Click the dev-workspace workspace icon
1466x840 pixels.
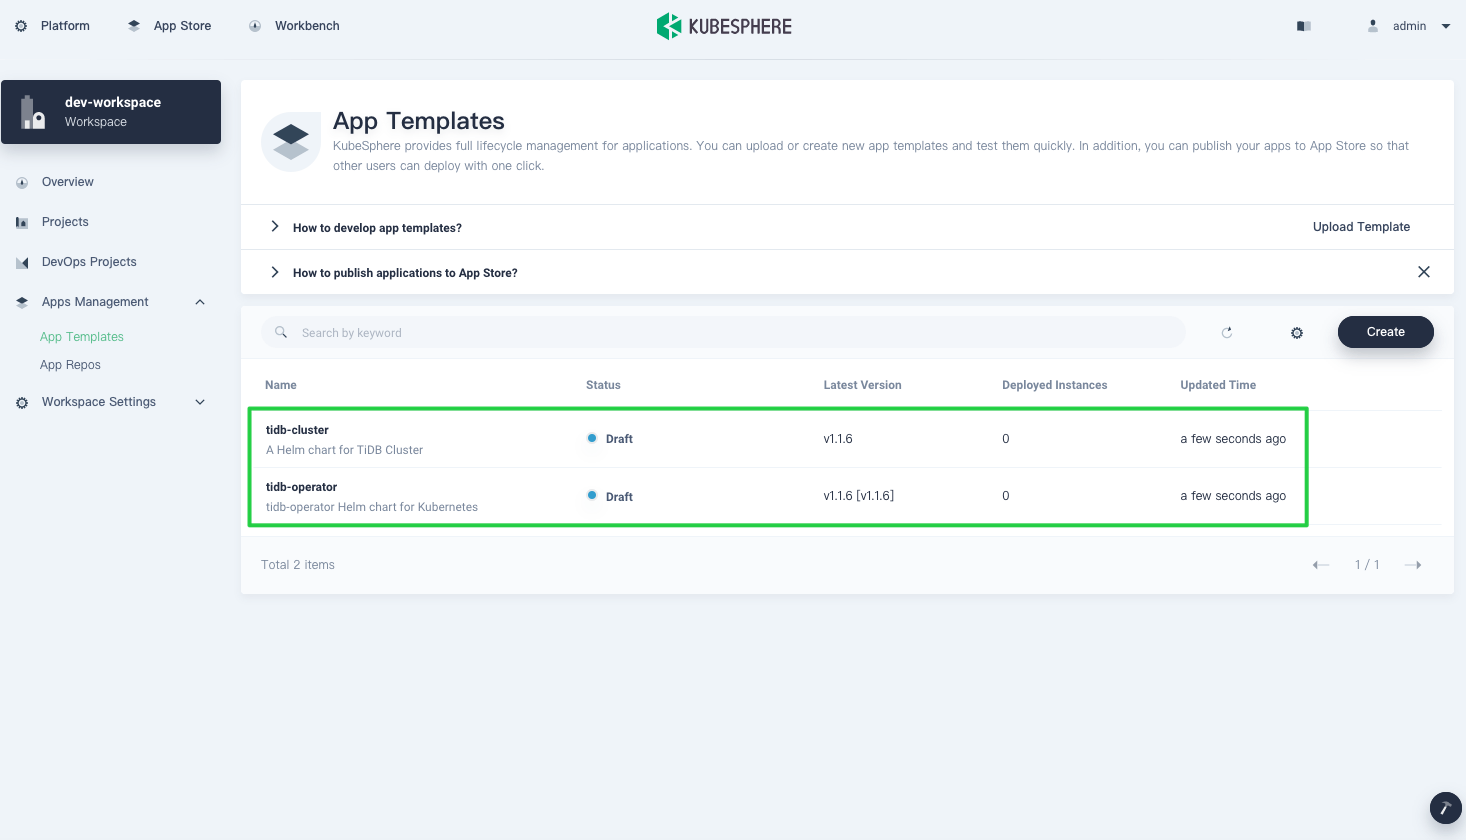point(33,112)
